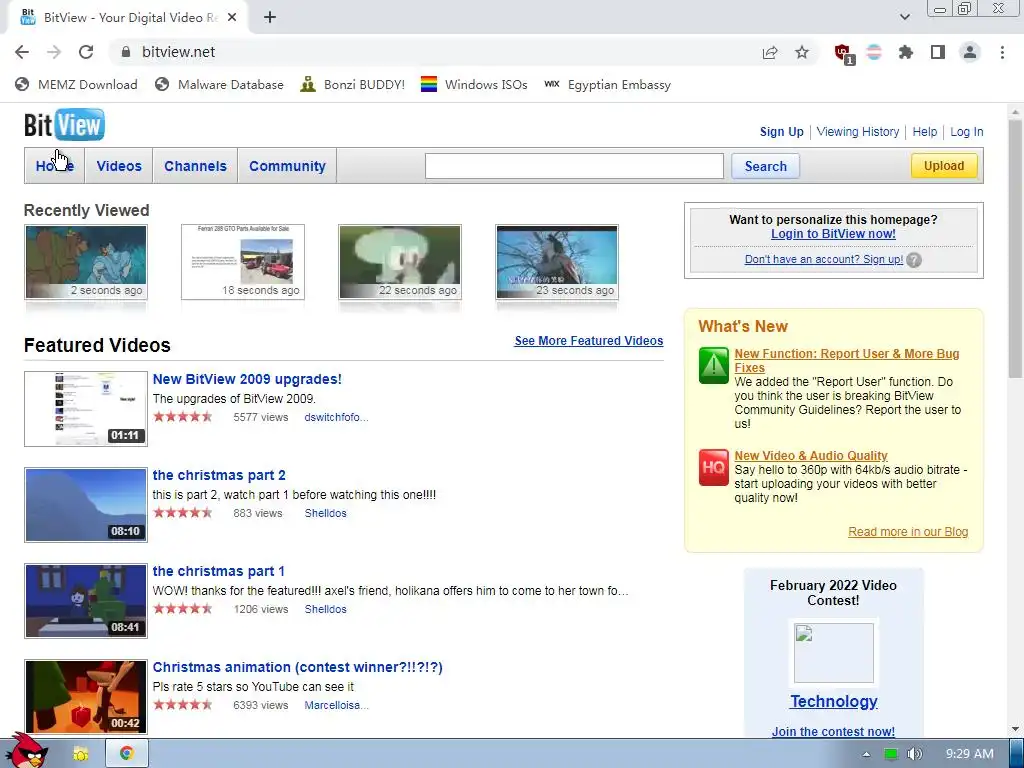Click the 01:11 video thumbnail
This screenshot has height=768, width=1024.
tap(86, 409)
